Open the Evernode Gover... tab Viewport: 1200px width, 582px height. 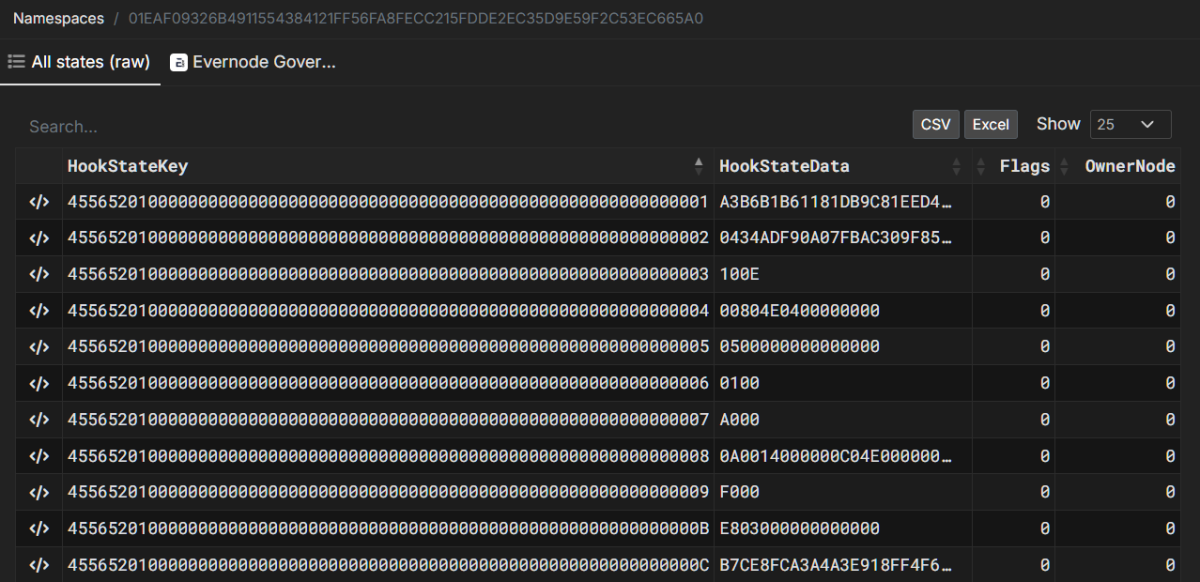click(263, 63)
